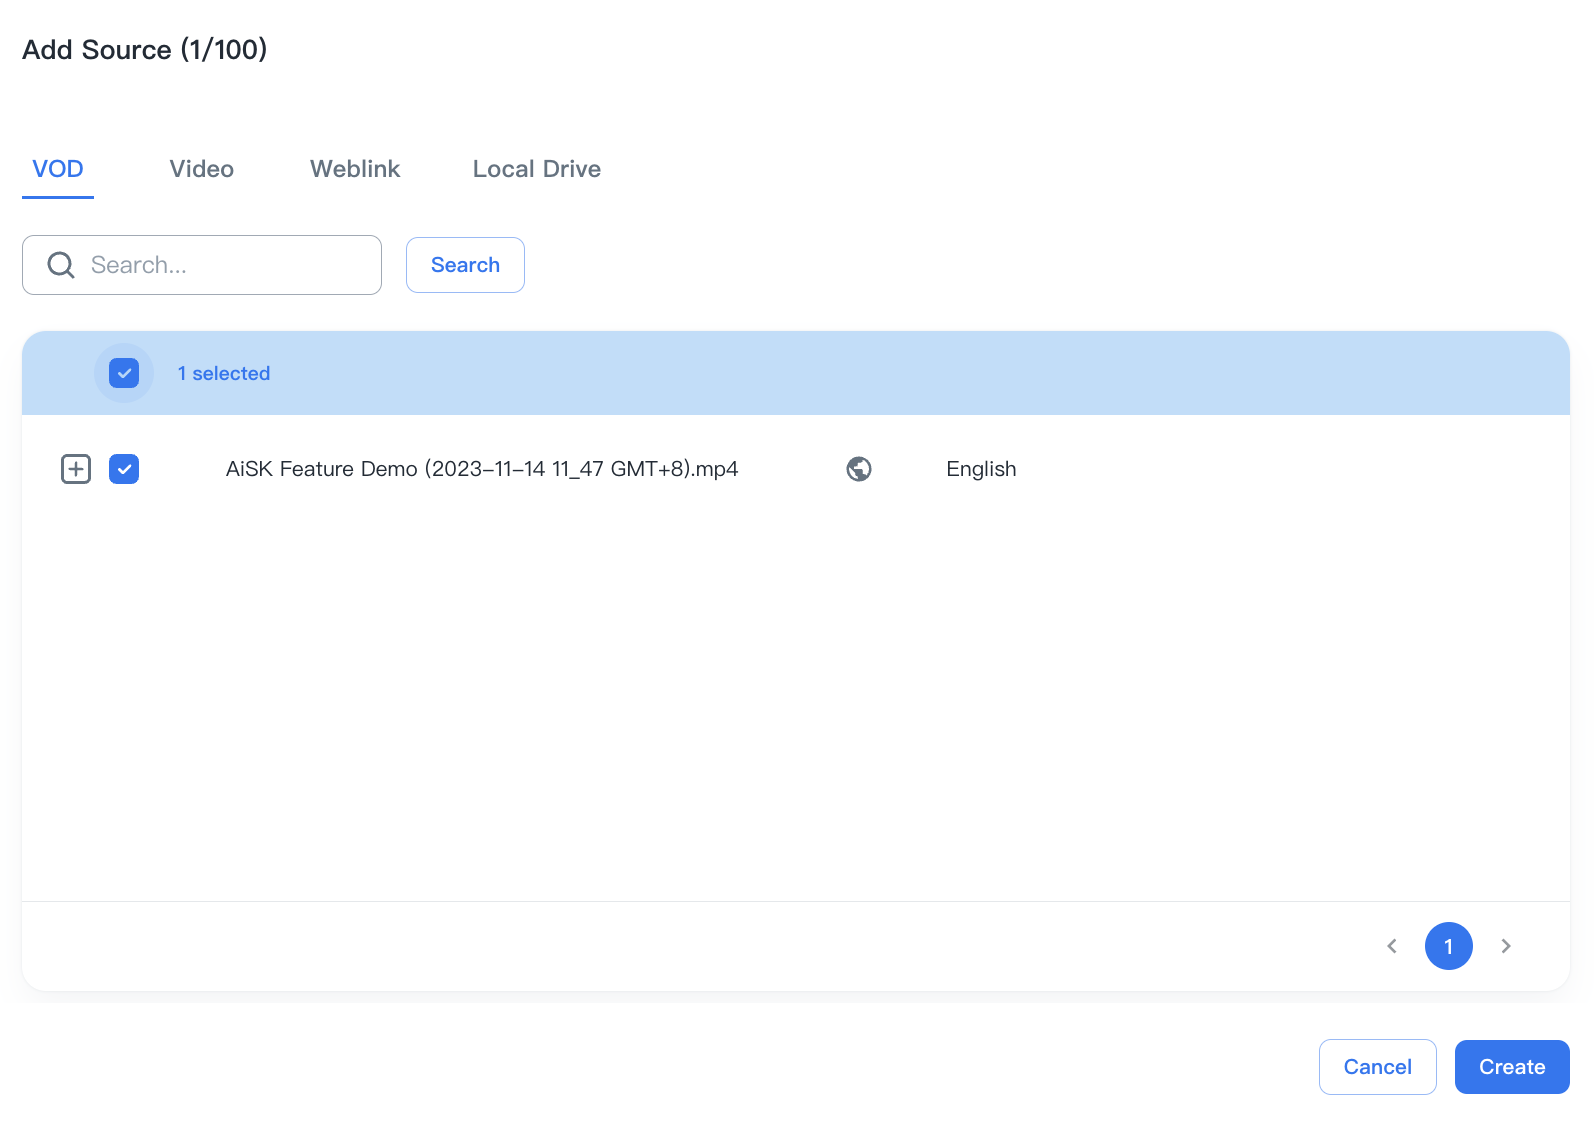
Task: Click the Add Source (1/100) heading
Action: point(145,50)
